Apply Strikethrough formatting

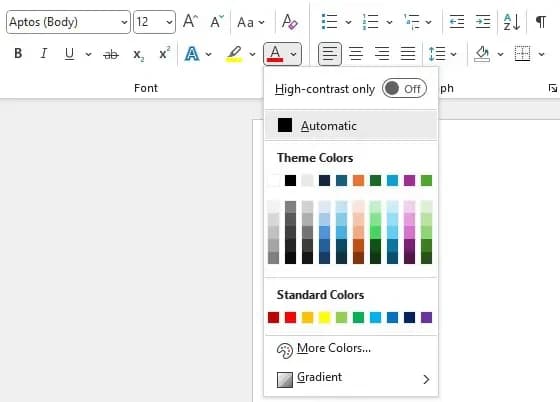111,54
